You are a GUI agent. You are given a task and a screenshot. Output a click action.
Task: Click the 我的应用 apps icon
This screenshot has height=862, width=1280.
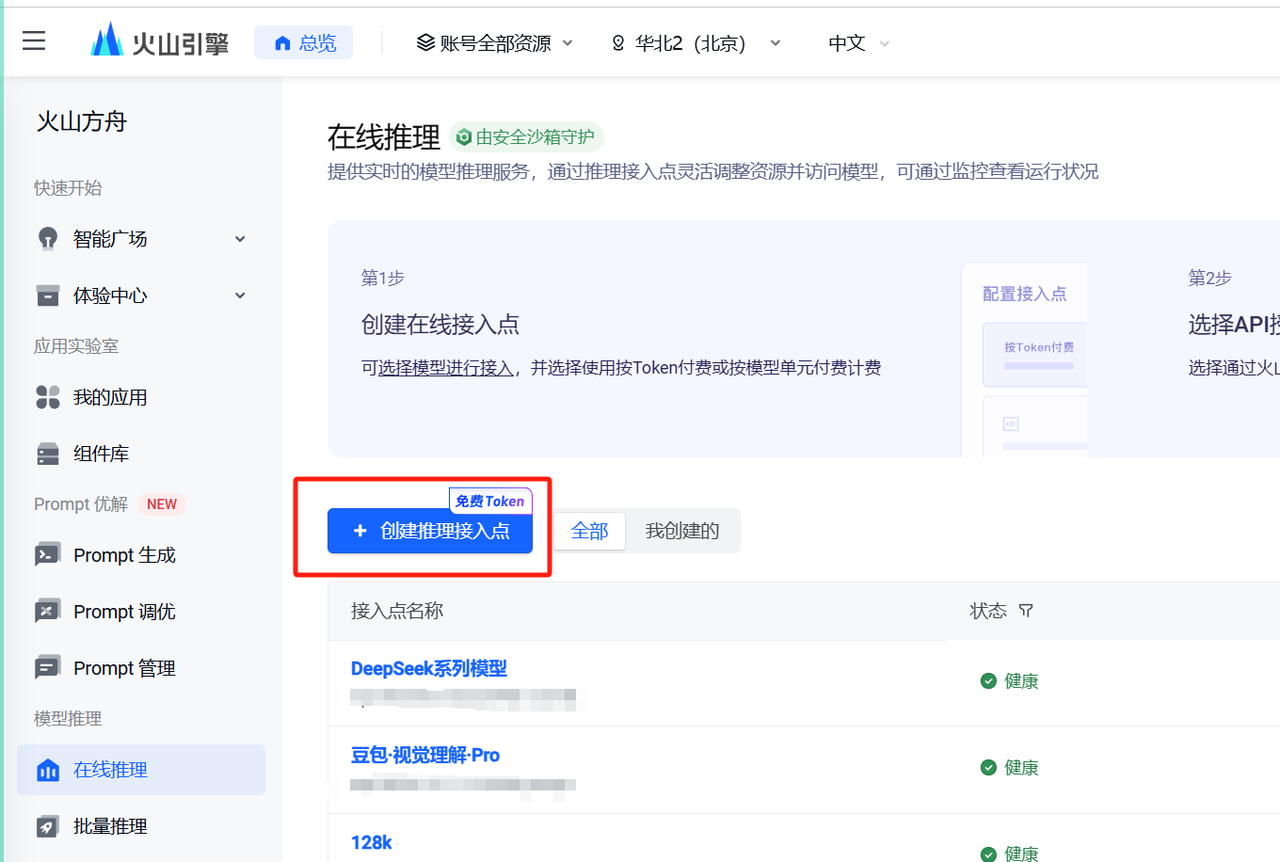[47, 398]
